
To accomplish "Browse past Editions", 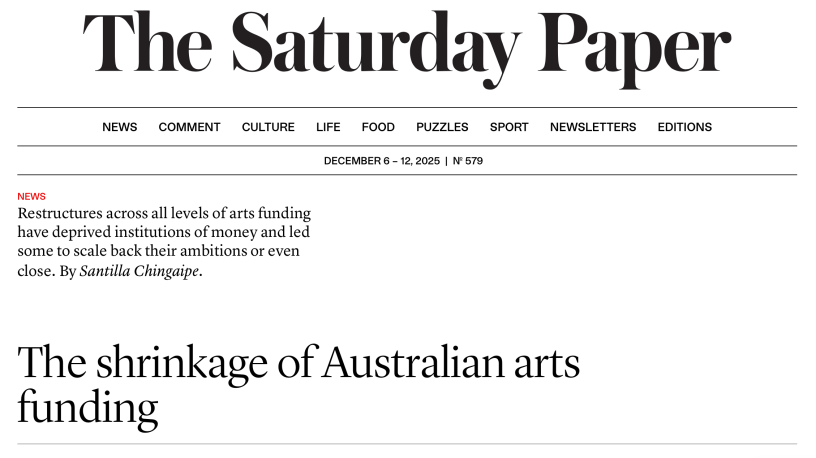I will pyautogui.click(x=684, y=127).
